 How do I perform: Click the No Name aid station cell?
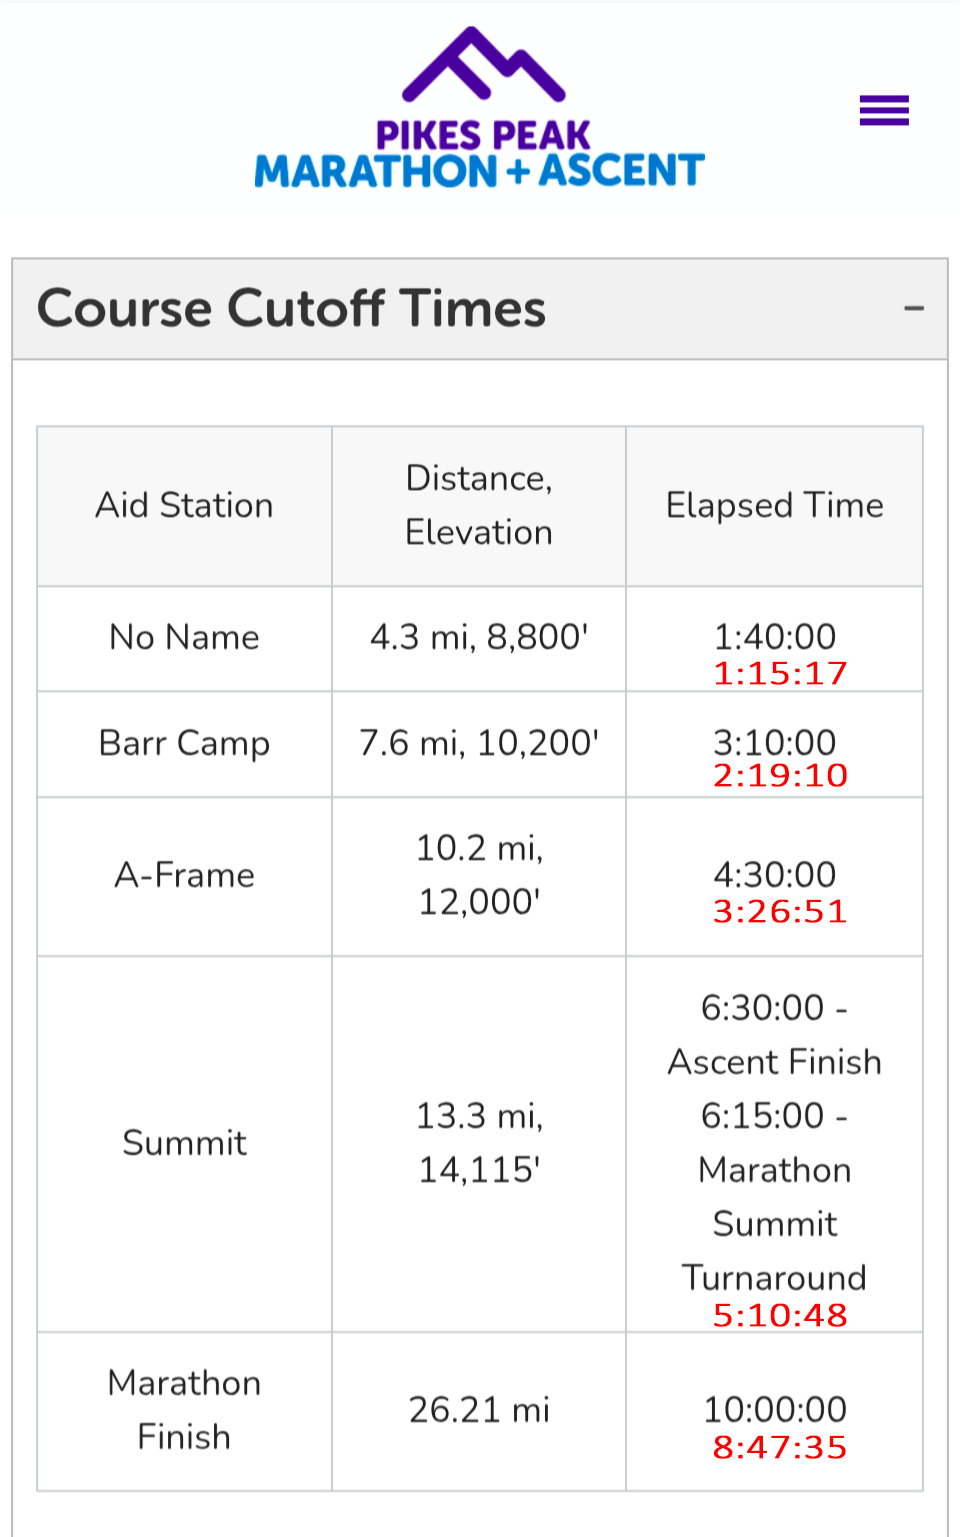coord(184,638)
